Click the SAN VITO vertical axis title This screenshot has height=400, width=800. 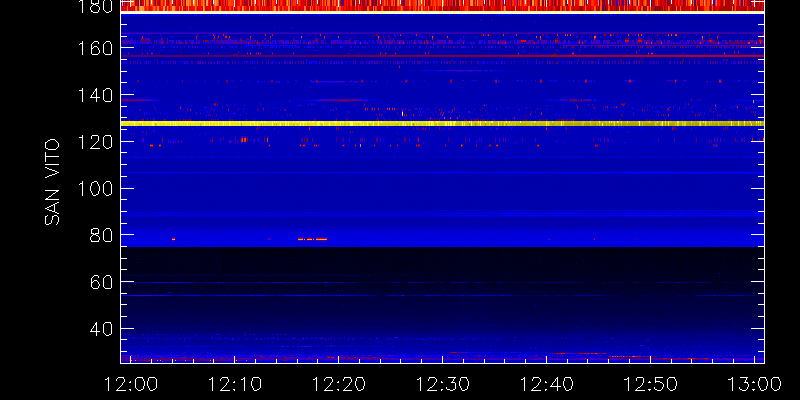click(x=52, y=182)
